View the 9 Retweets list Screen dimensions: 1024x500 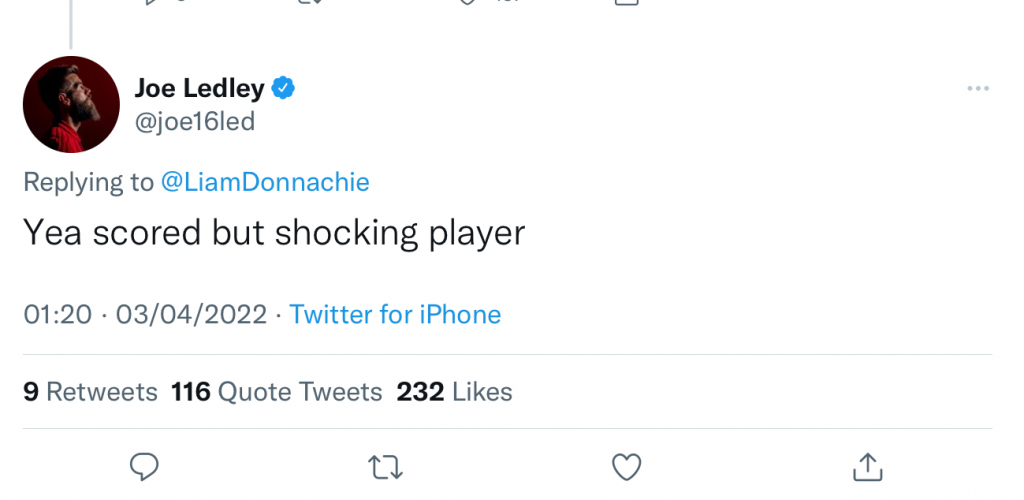coord(90,392)
